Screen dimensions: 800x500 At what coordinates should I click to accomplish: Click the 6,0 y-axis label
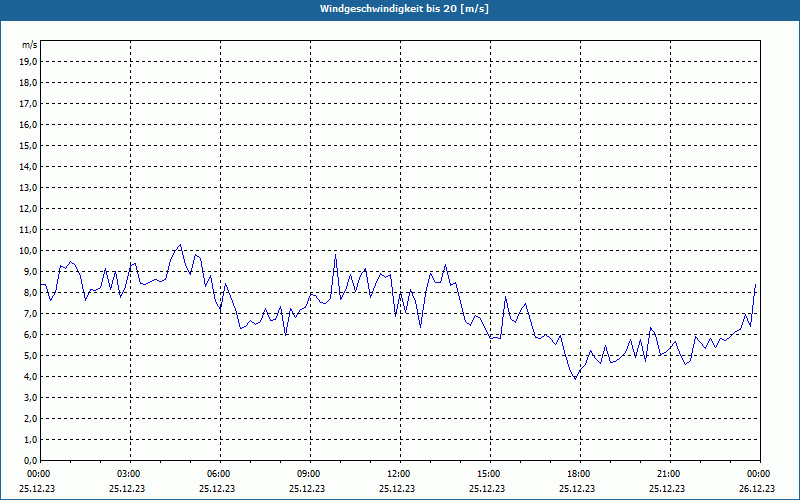click(31, 335)
